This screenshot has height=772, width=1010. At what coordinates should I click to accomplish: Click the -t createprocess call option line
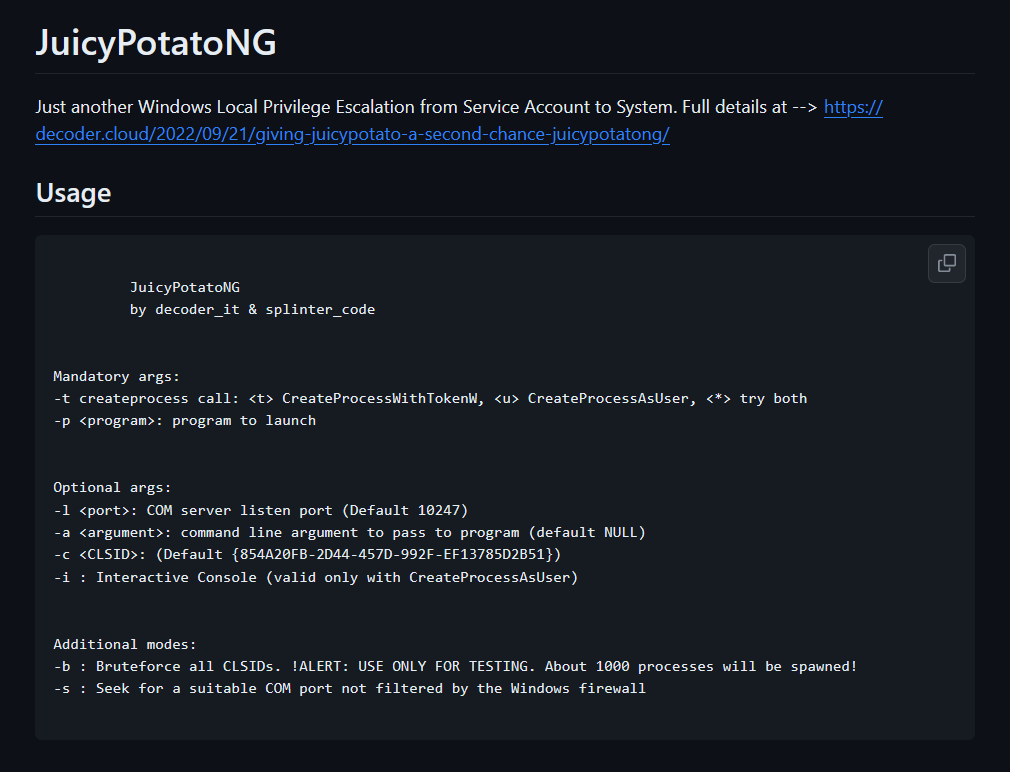[430, 399]
